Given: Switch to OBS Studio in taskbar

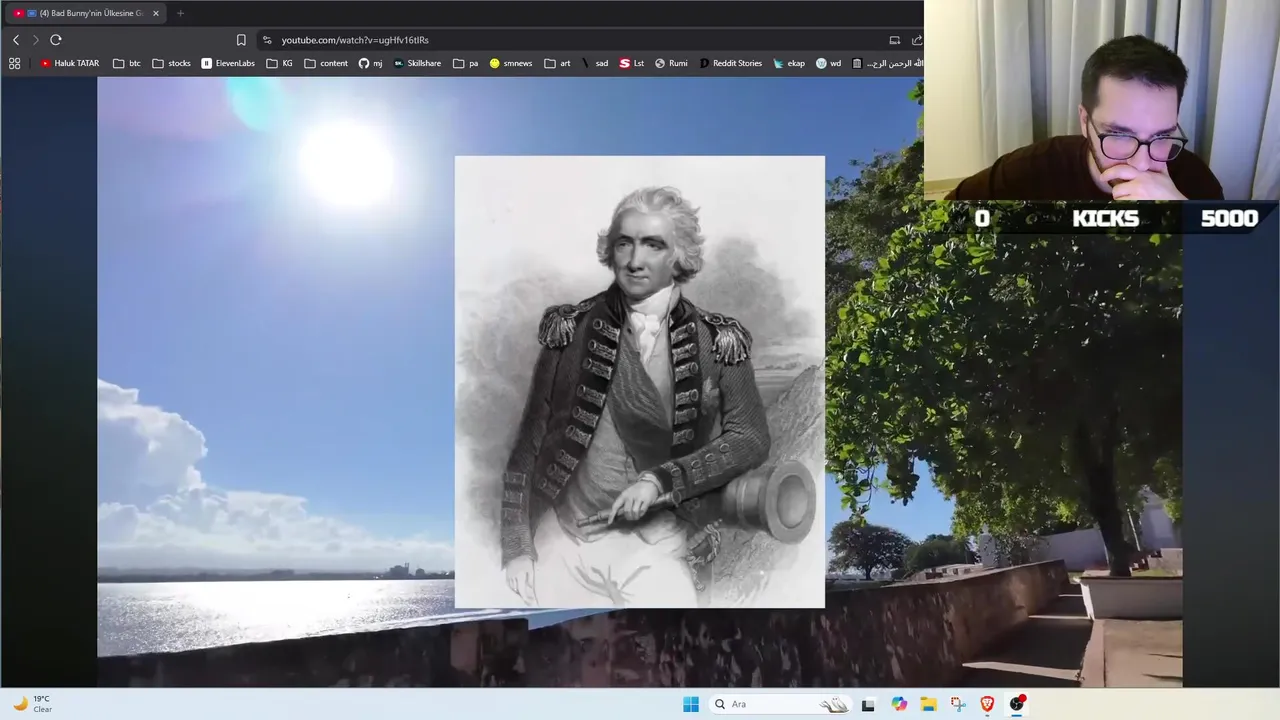Looking at the screenshot, I should (1017, 704).
